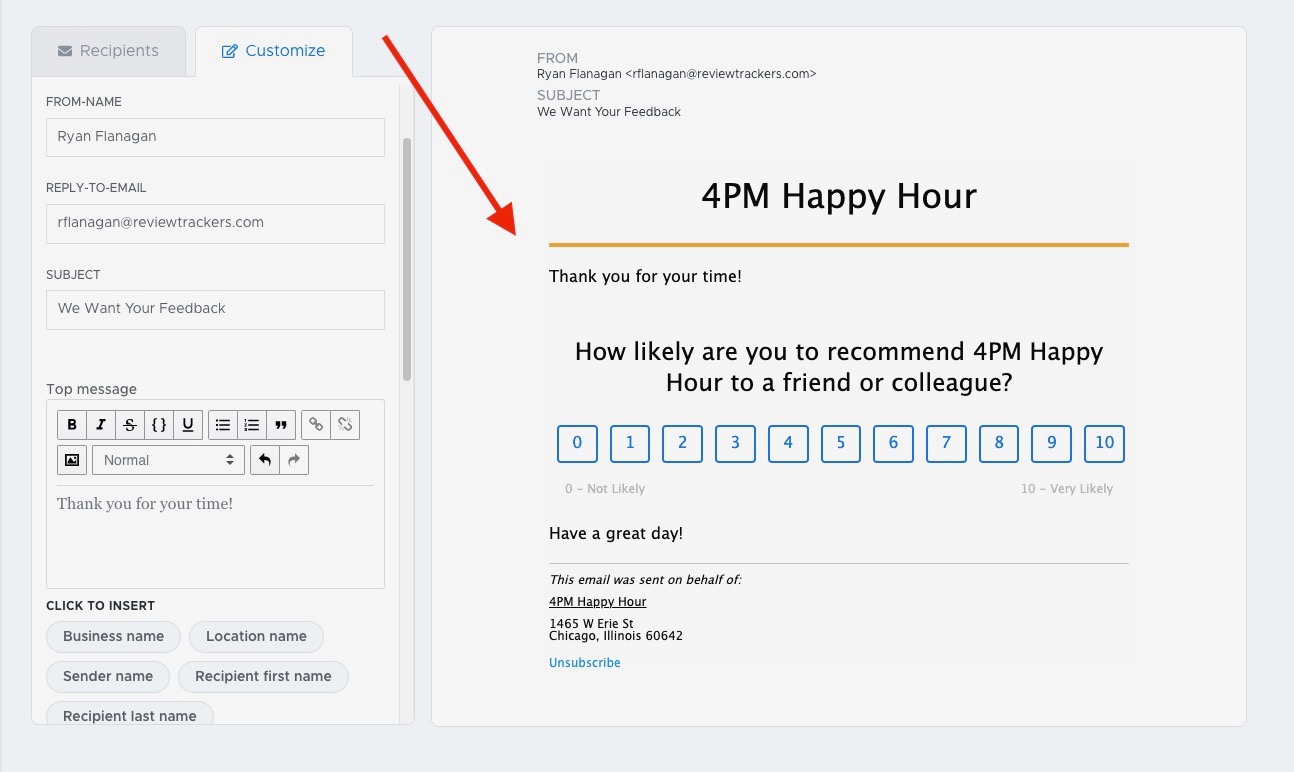Switch to the Recipients tab
Screen dimensions: 1294x772
(x=109, y=51)
